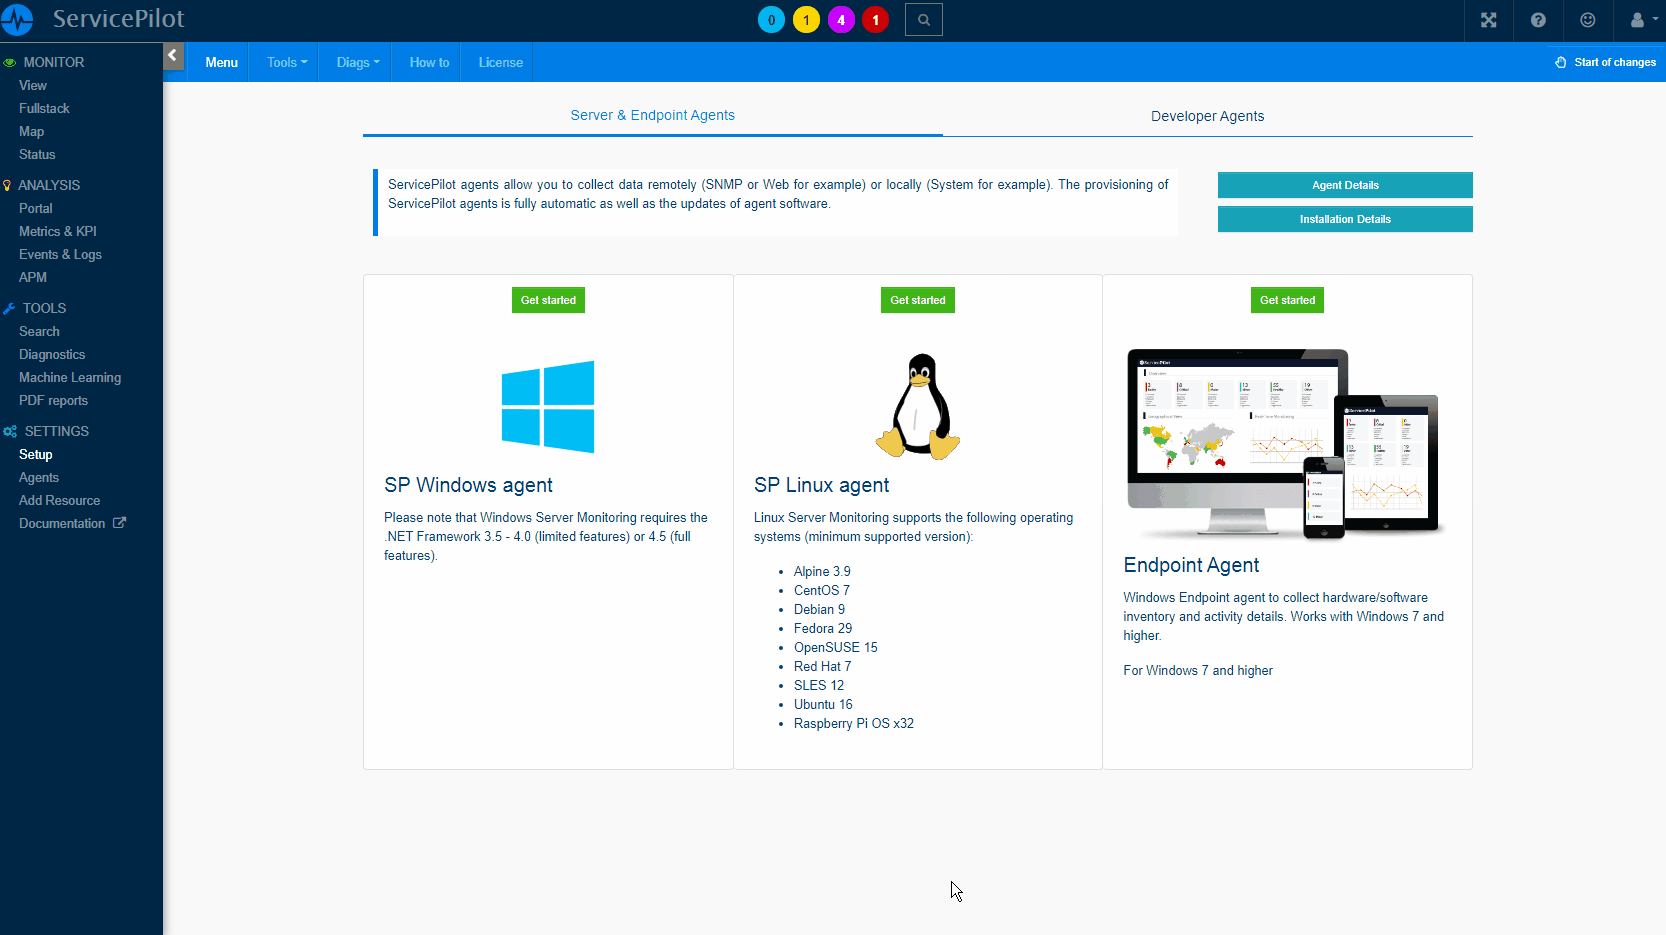Screen dimensions: 1666x935
Task: Select the Menu item in blue toolbar
Action: coord(221,62)
